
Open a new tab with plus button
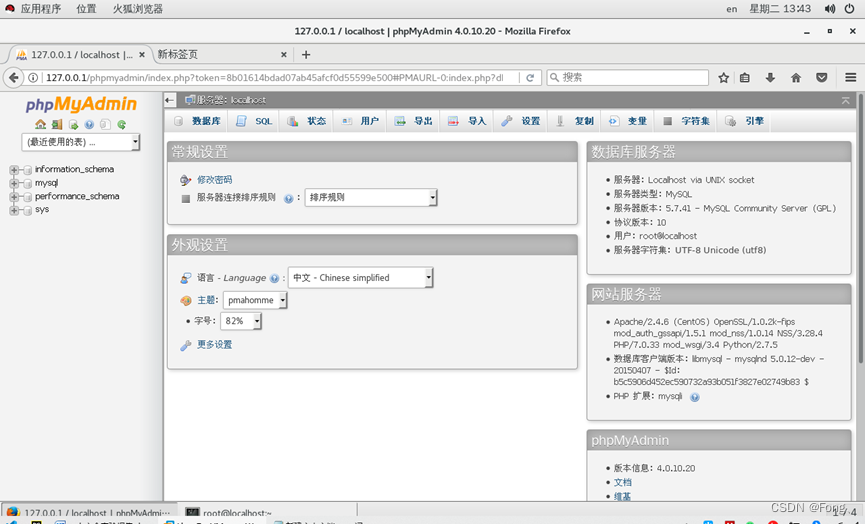click(x=306, y=55)
